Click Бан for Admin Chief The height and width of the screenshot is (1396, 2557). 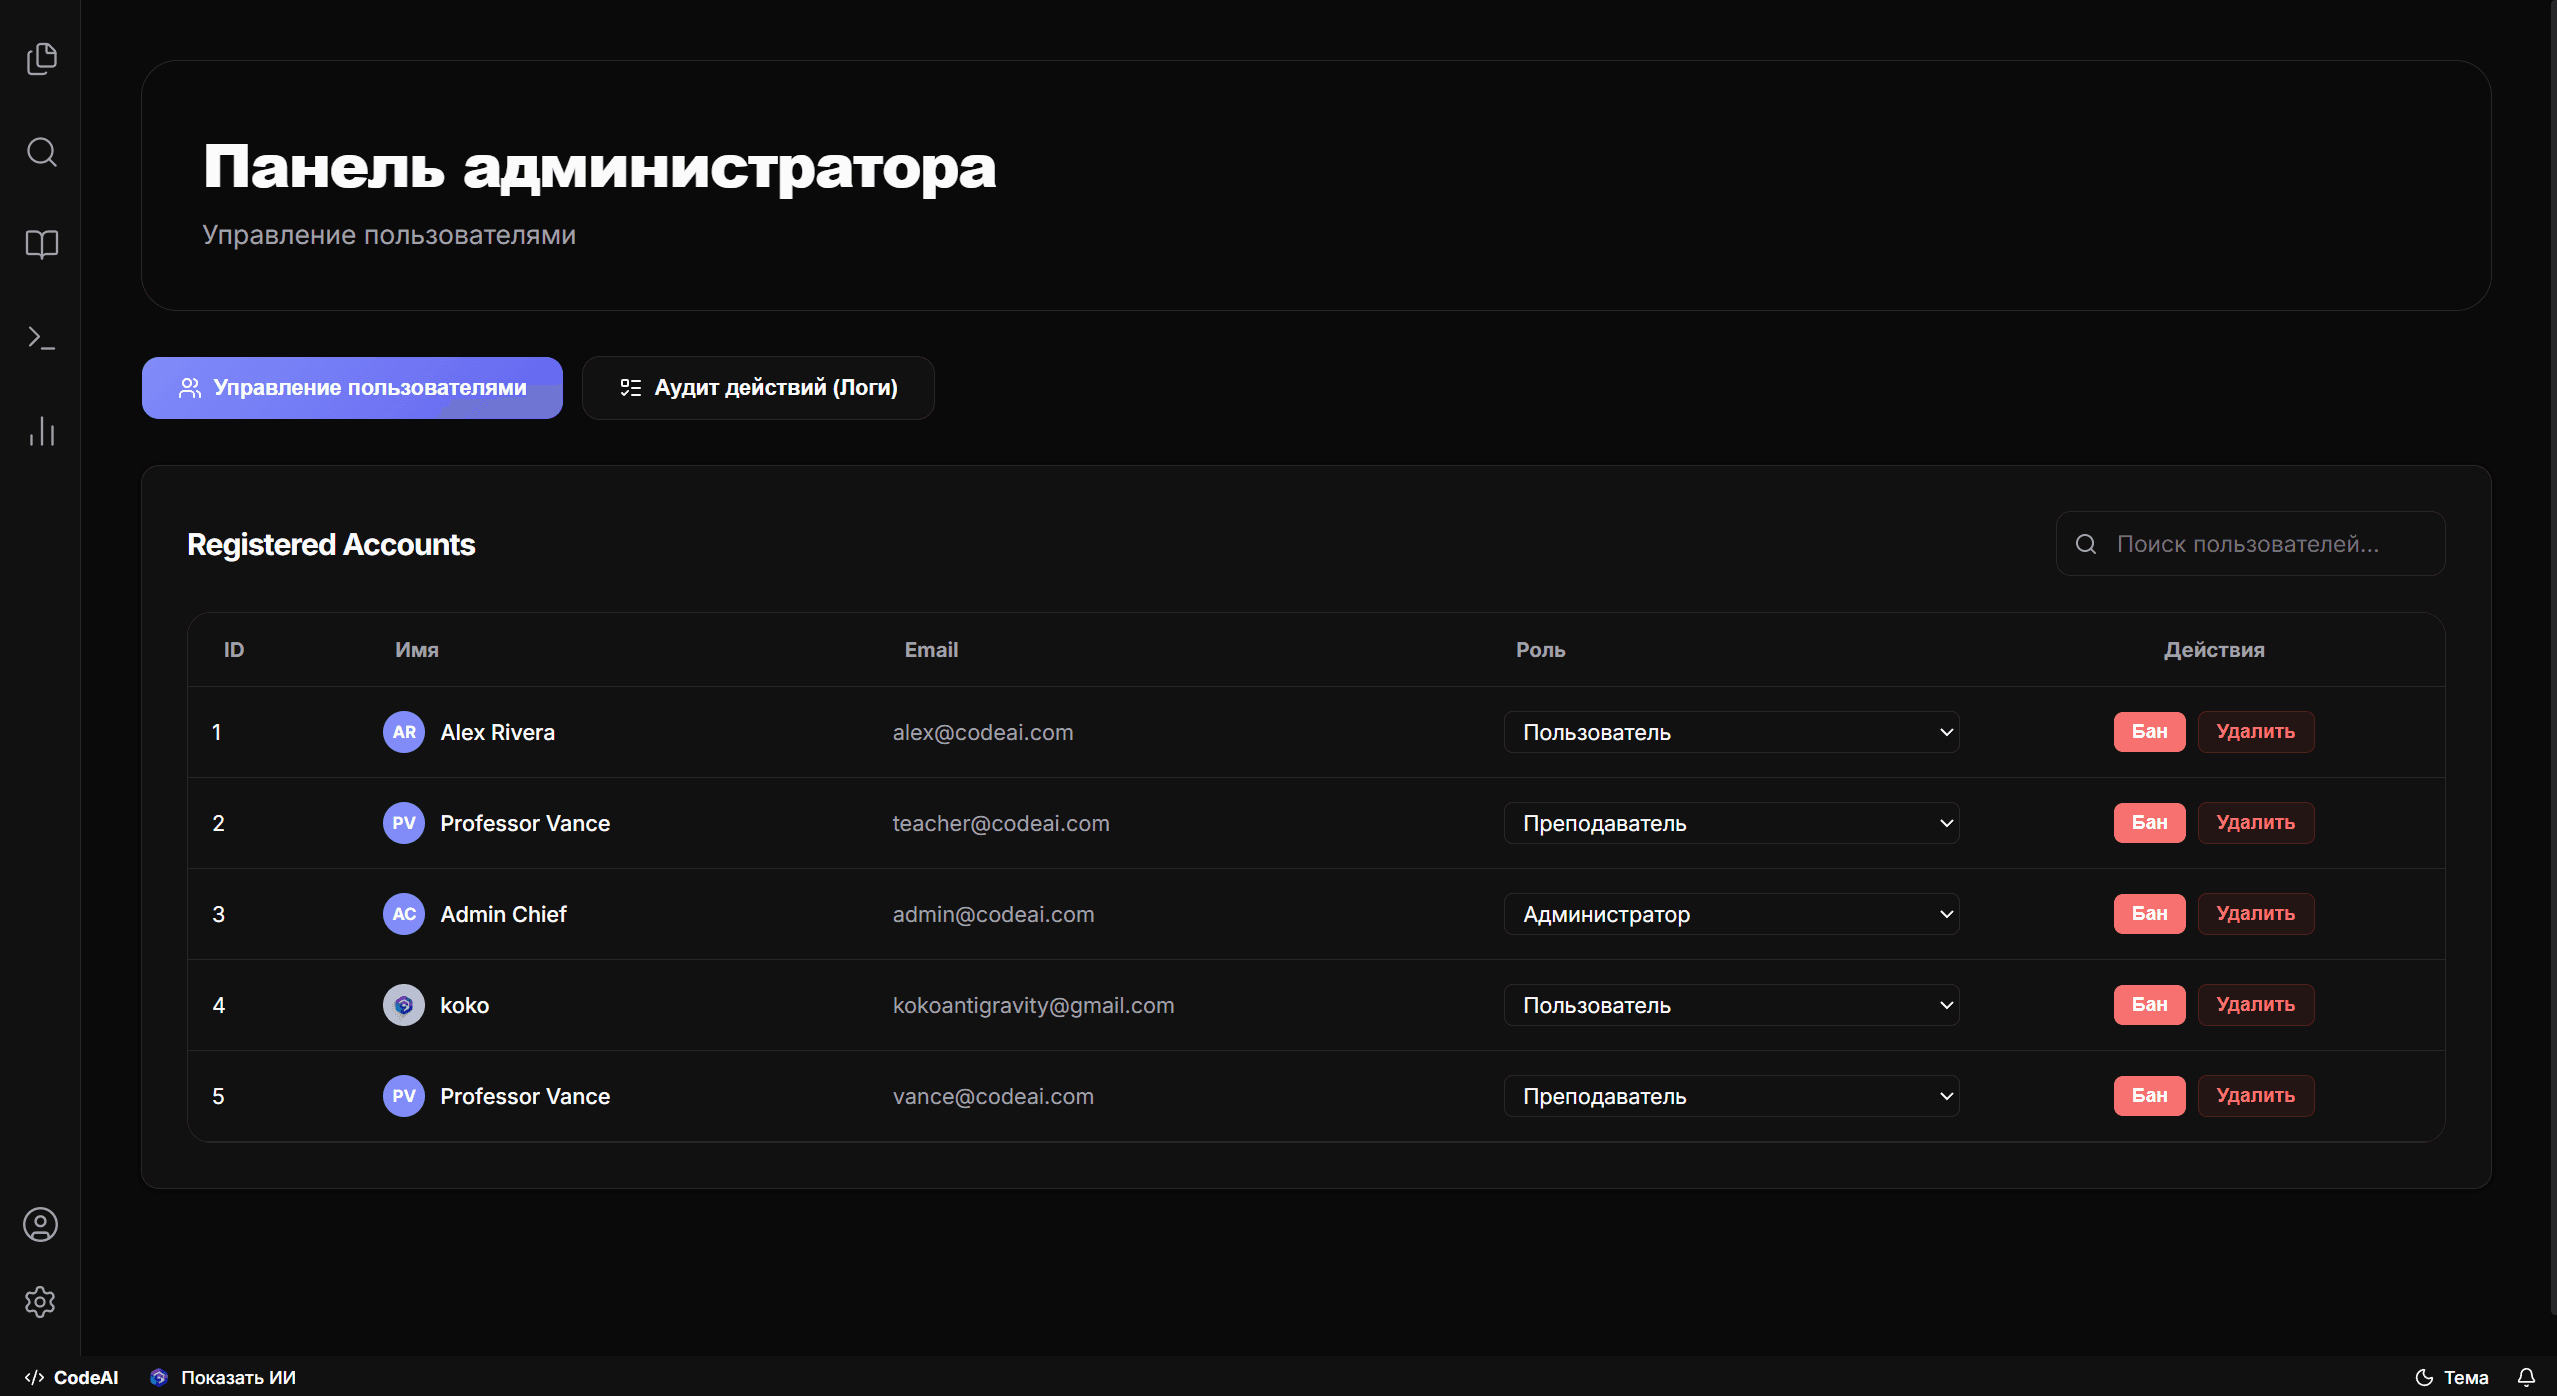pyautogui.click(x=2149, y=914)
